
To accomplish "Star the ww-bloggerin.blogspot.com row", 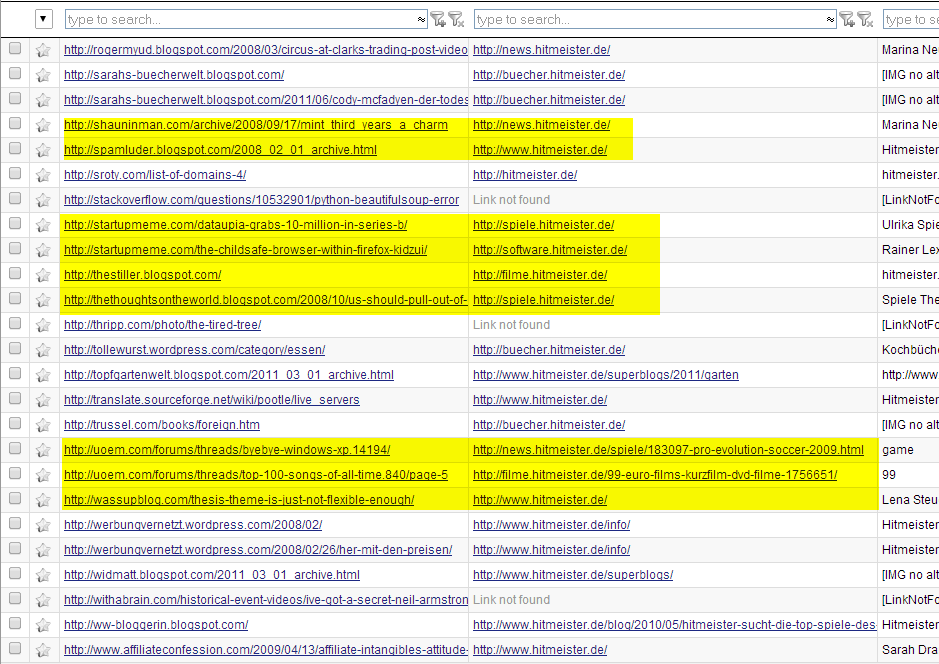I will [x=43, y=625].
